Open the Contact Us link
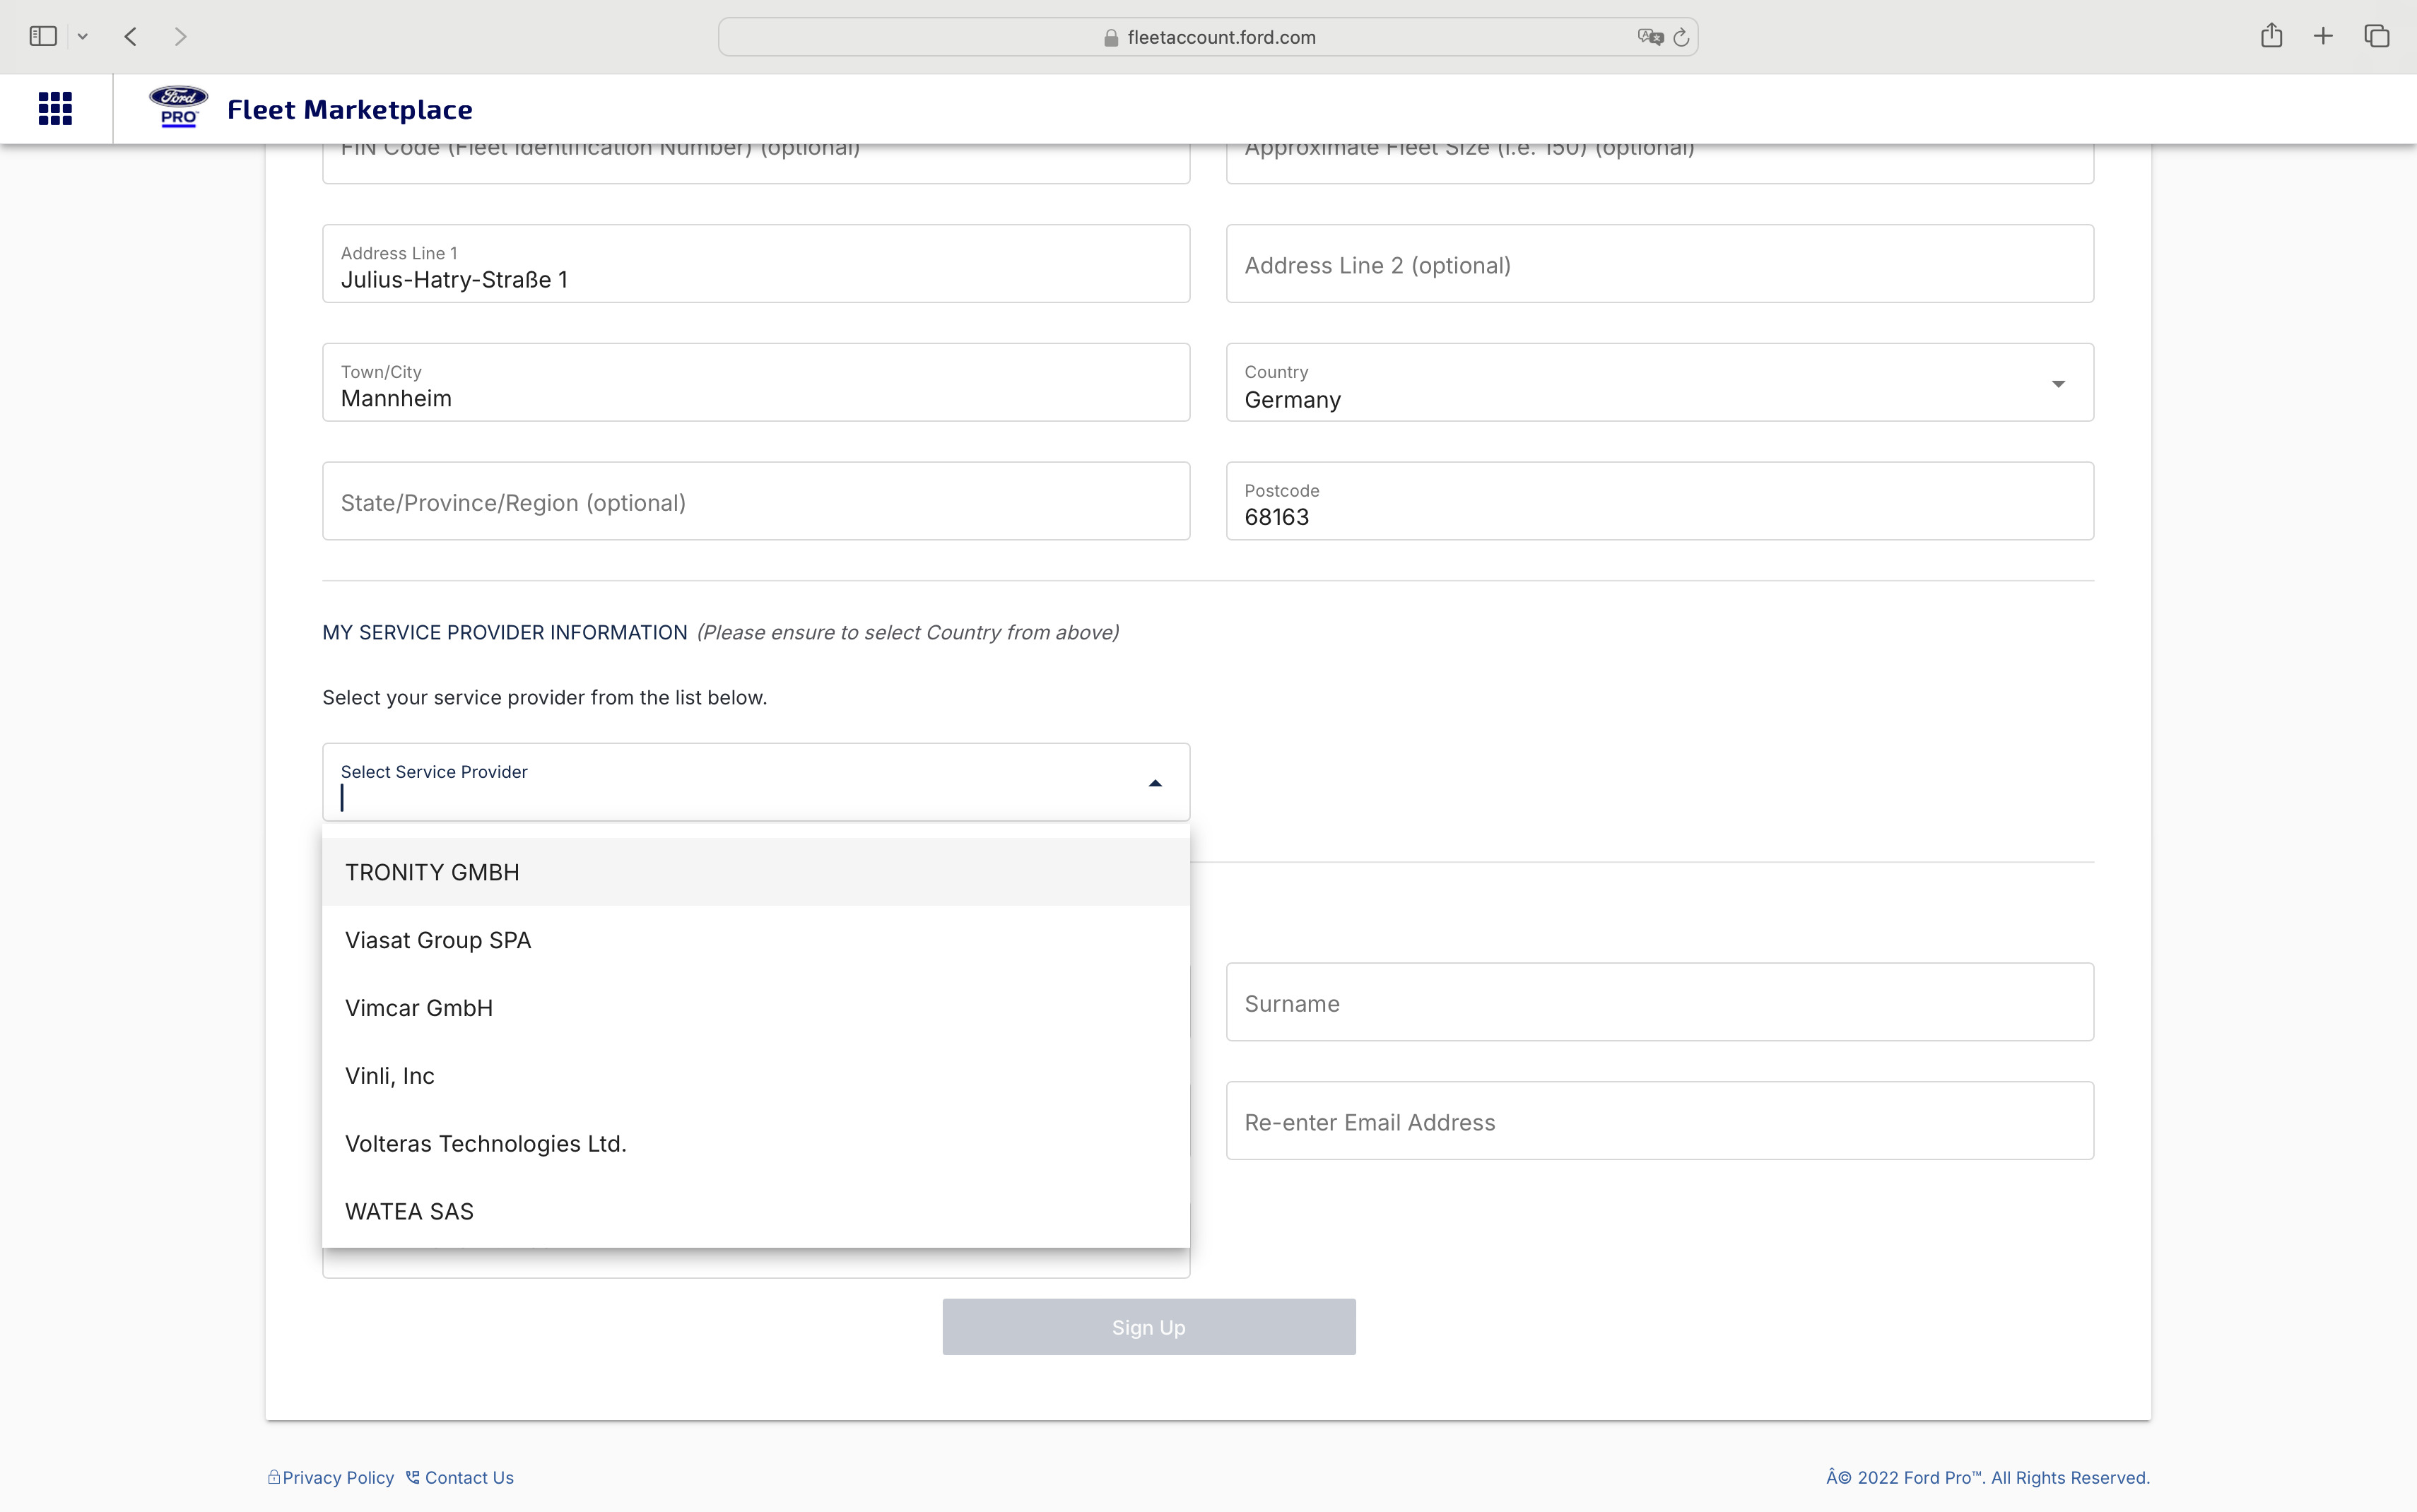2417x1512 pixels. coord(469,1478)
